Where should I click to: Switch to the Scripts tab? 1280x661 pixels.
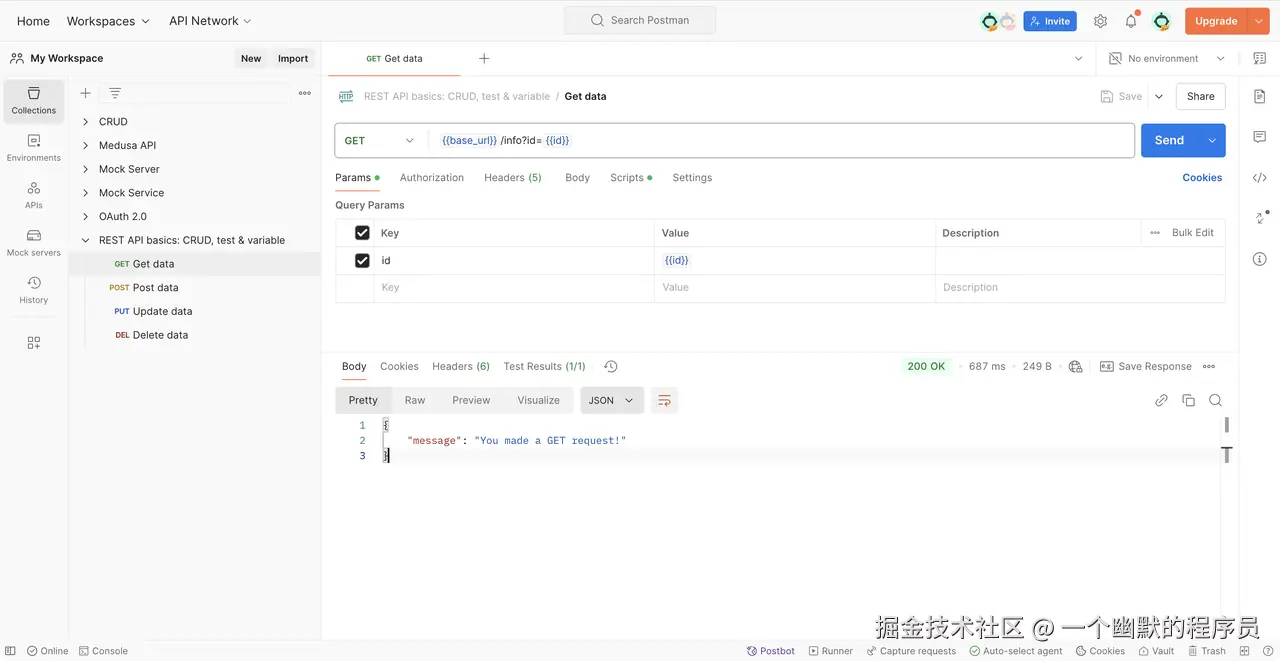pyautogui.click(x=630, y=178)
